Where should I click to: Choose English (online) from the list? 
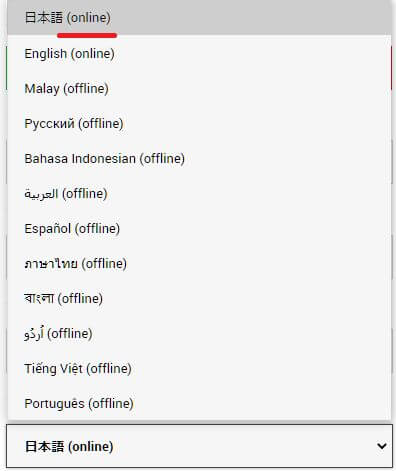[199, 53]
